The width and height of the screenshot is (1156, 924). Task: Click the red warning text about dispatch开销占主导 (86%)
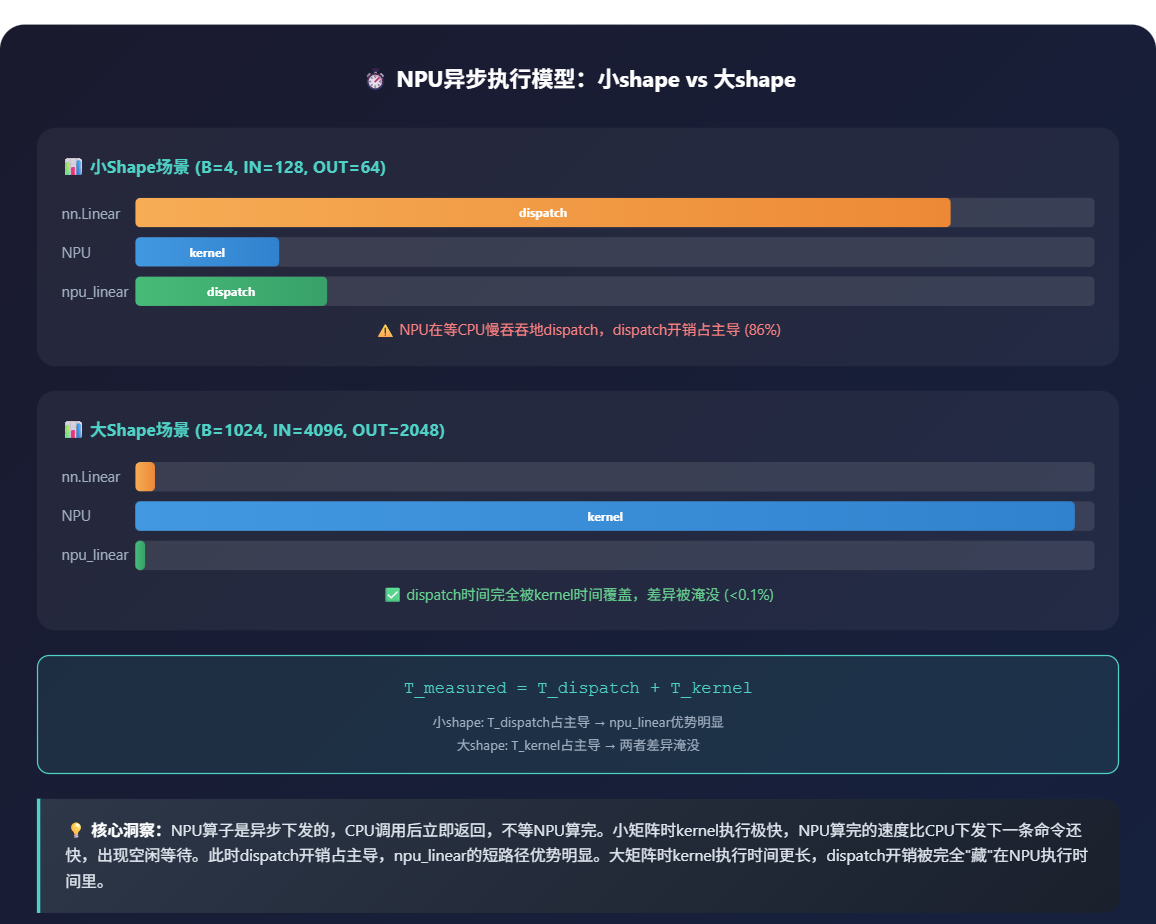click(590, 330)
